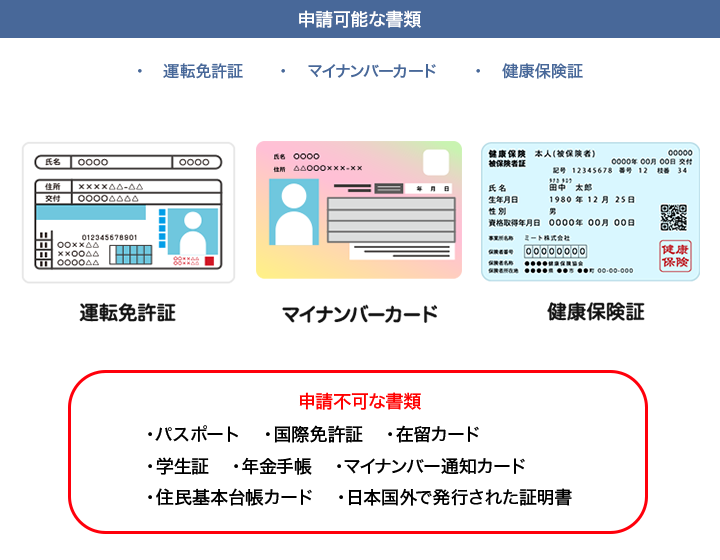The width and height of the screenshot is (720, 560).
Task: Choose マイナンバーカード in the black bullet list
Action: tap(372, 72)
